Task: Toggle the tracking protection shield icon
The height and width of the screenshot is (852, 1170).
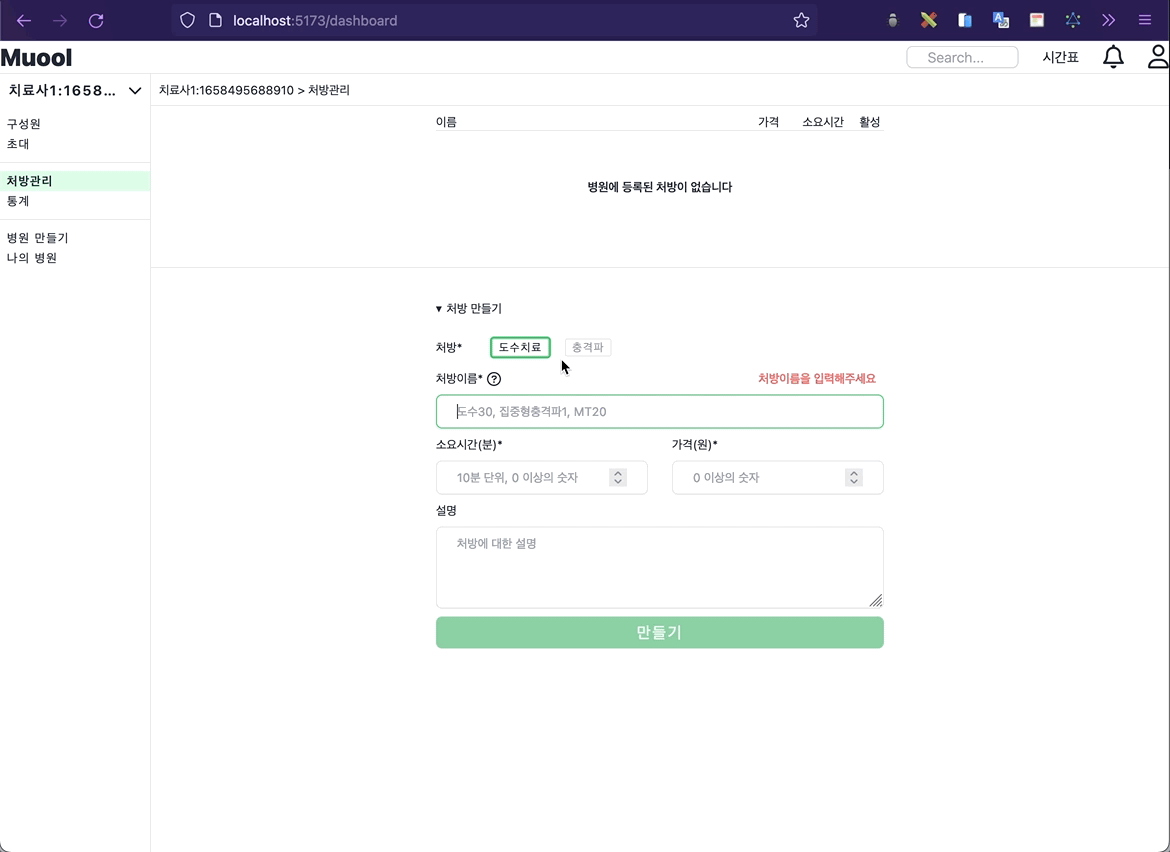Action: pyautogui.click(x=187, y=20)
